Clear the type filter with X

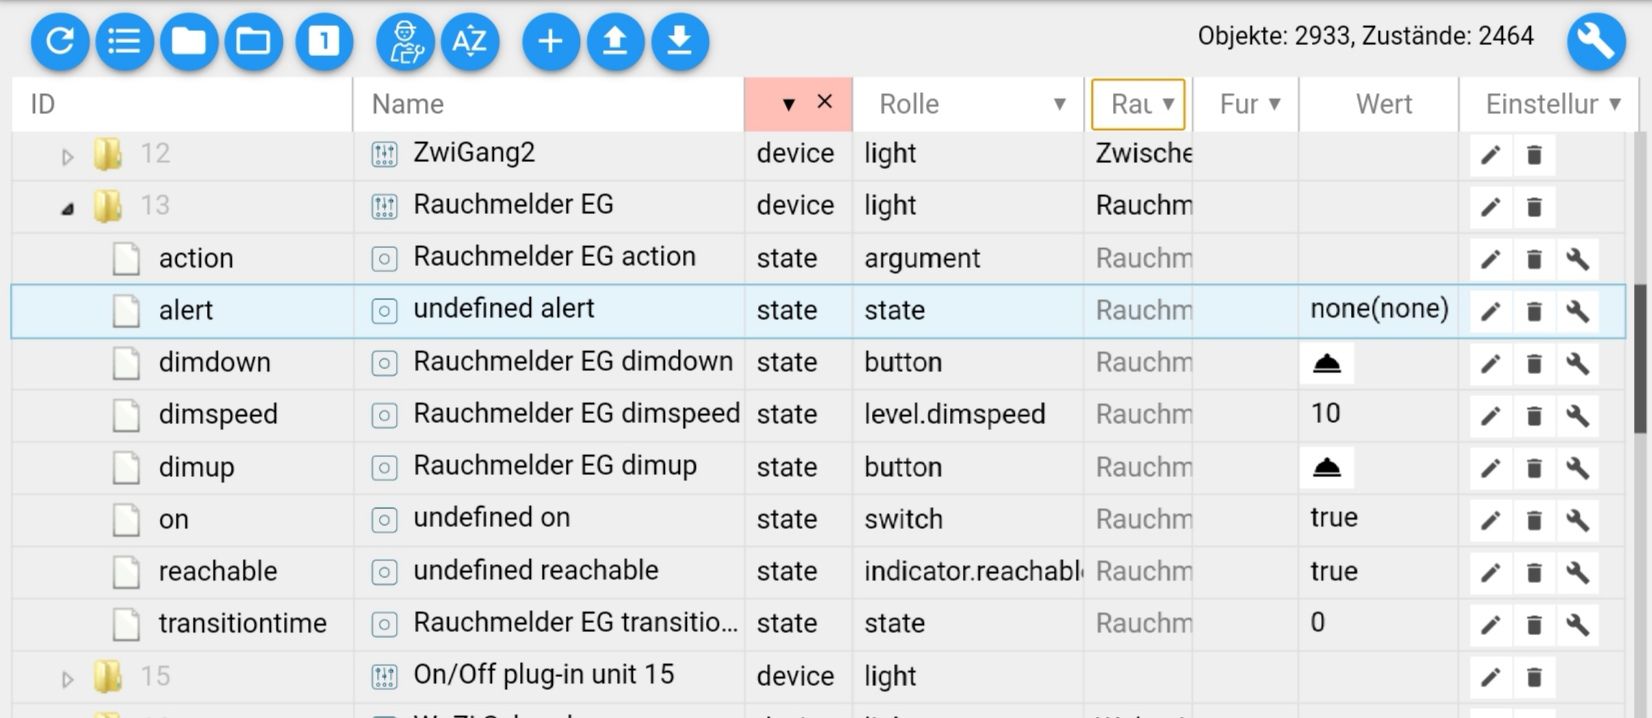click(825, 101)
